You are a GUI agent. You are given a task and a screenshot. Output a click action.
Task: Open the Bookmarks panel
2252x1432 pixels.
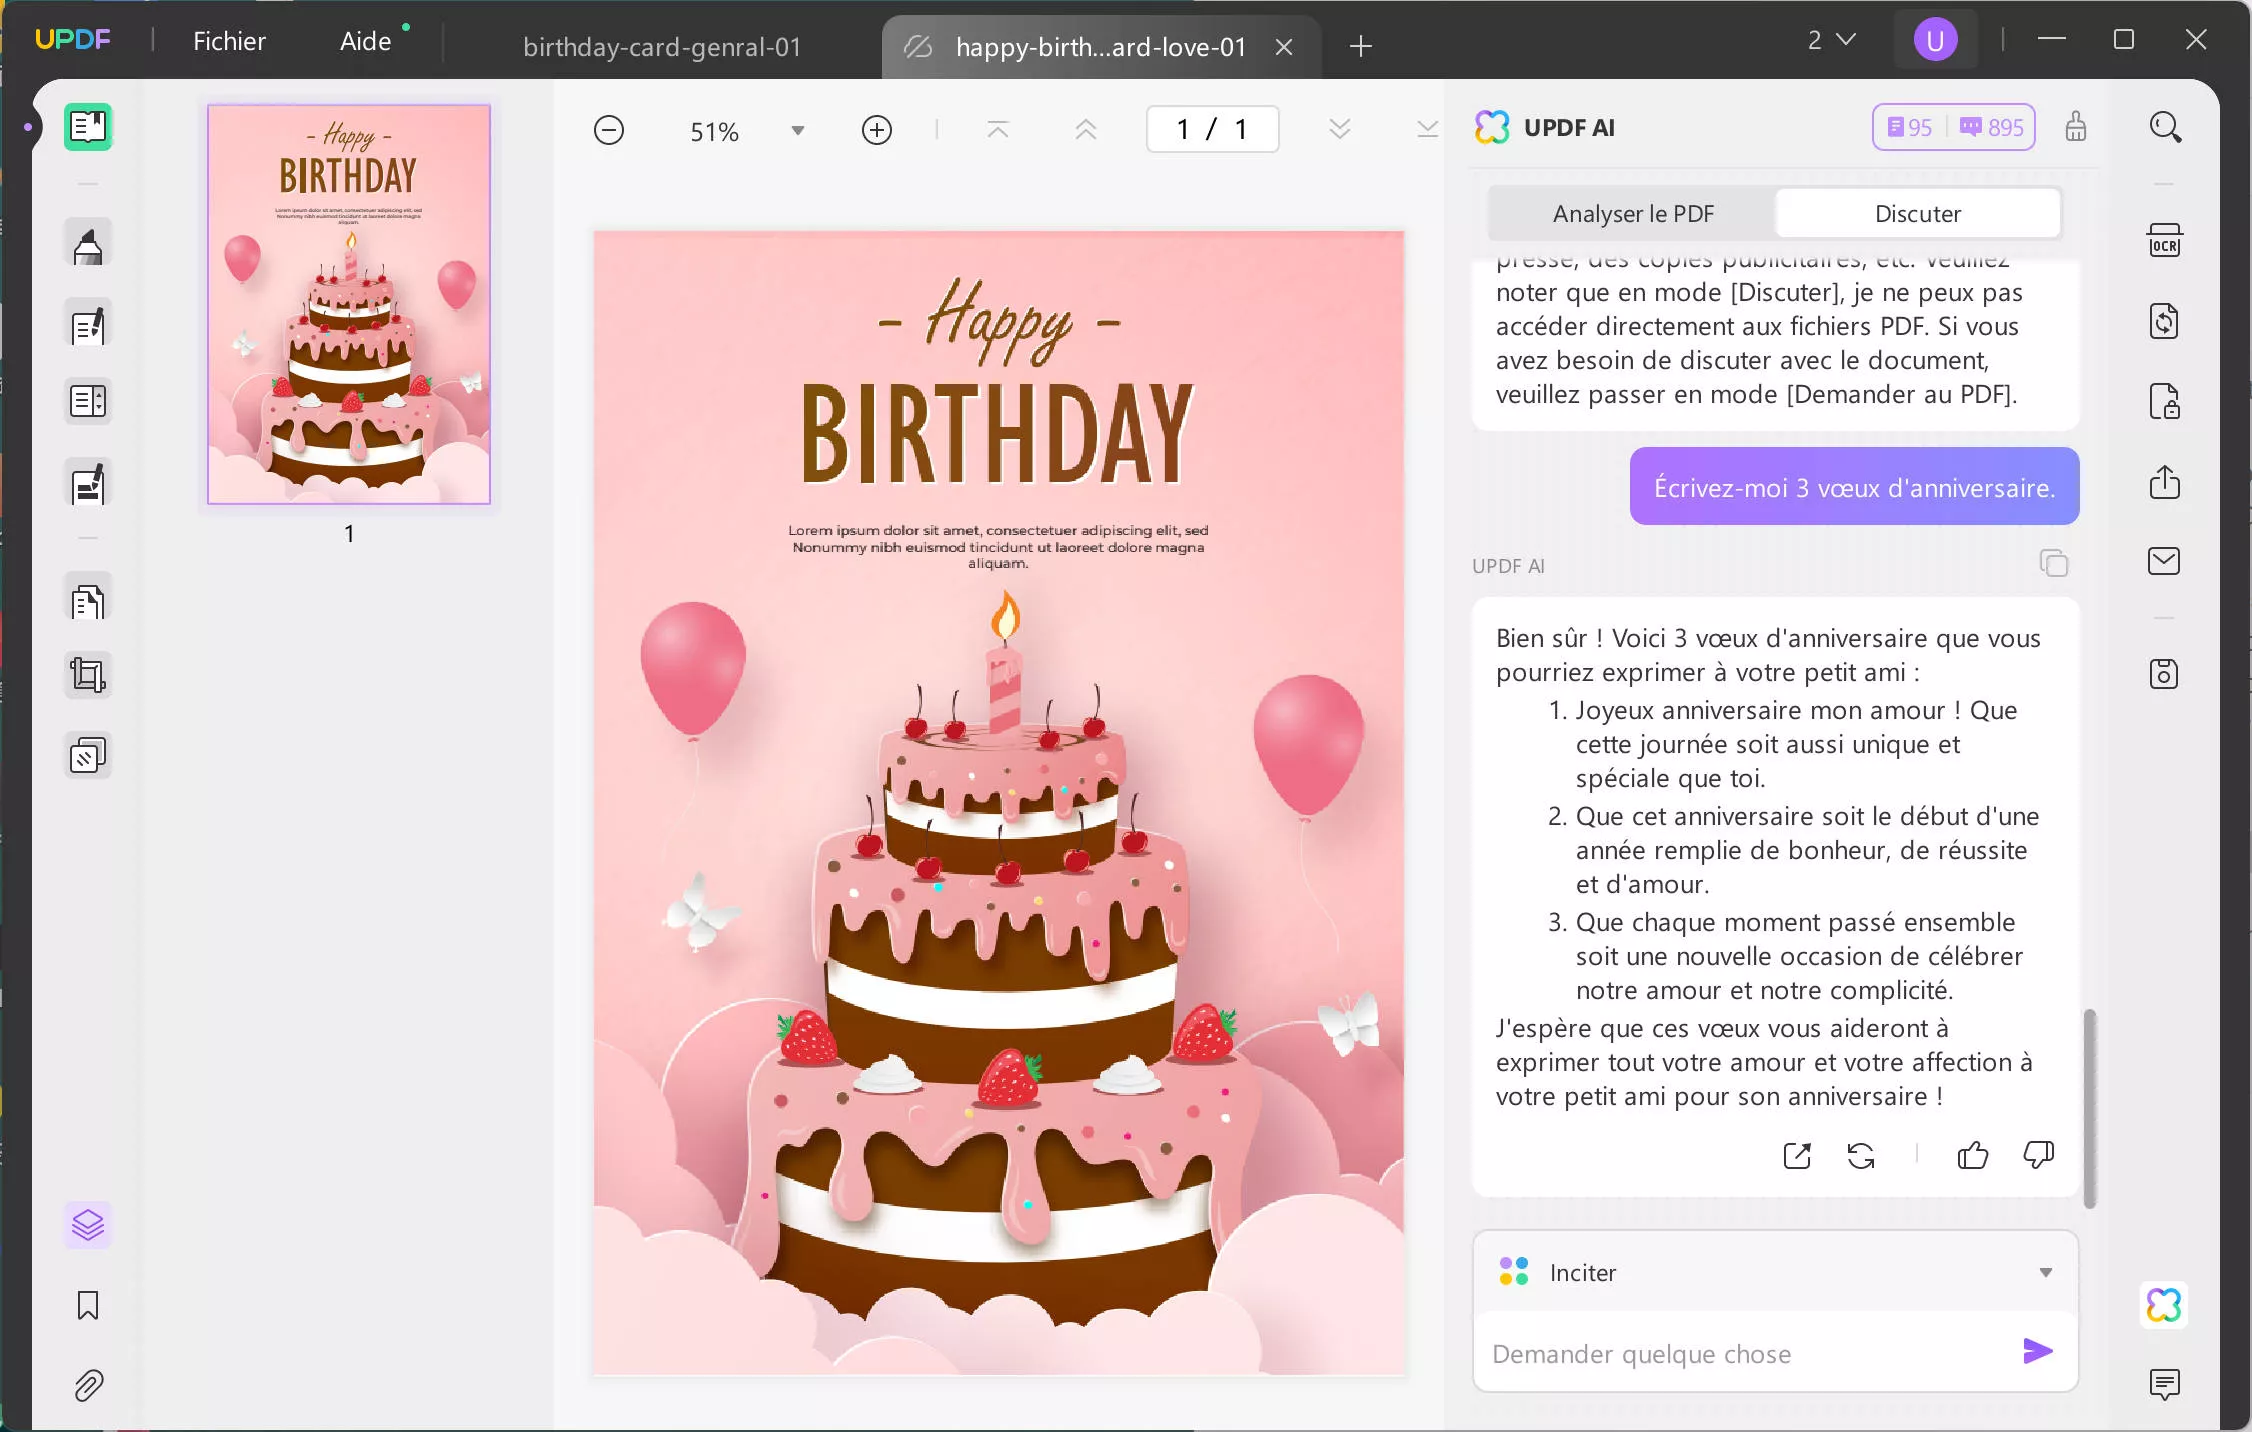click(x=88, y=1305)
